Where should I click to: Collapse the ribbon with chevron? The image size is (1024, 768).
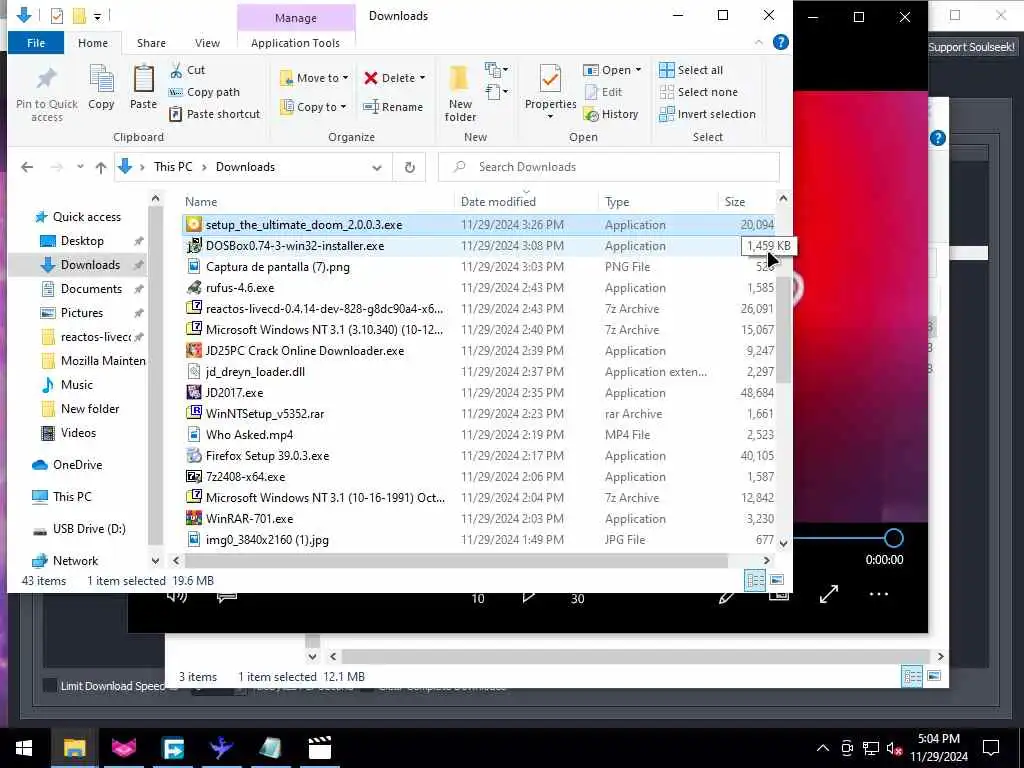tap(758, 42)
